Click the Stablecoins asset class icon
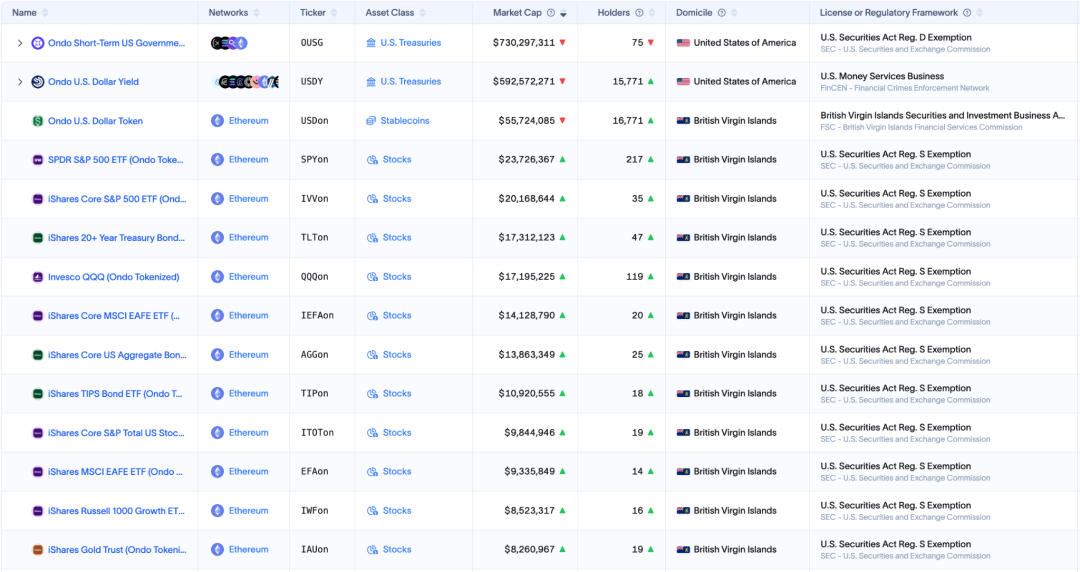Screen dimensions: 1080x572 tap(371, 121)
